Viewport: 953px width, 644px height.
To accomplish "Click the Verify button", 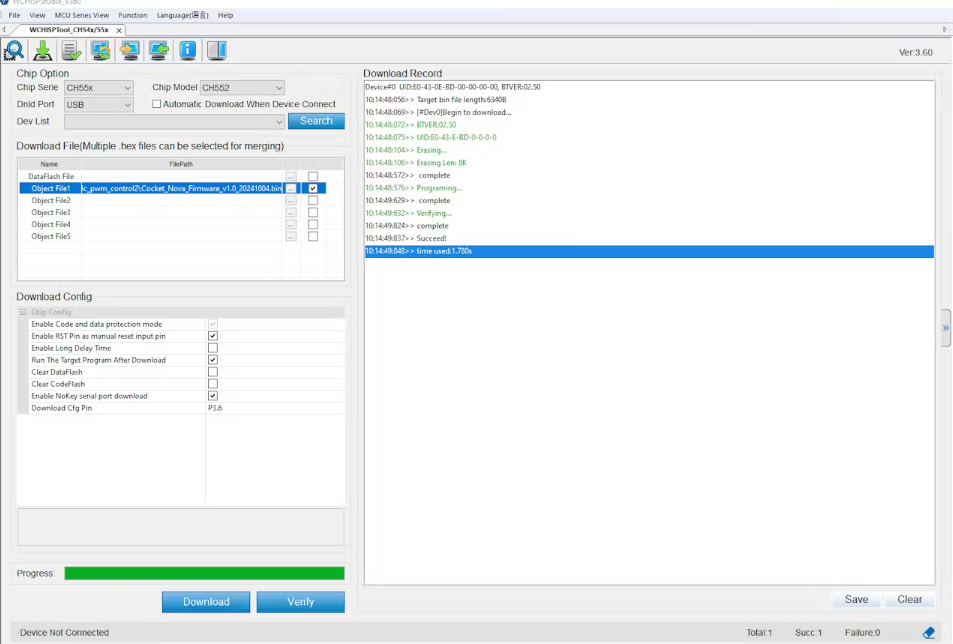I will tap(301, 602).
